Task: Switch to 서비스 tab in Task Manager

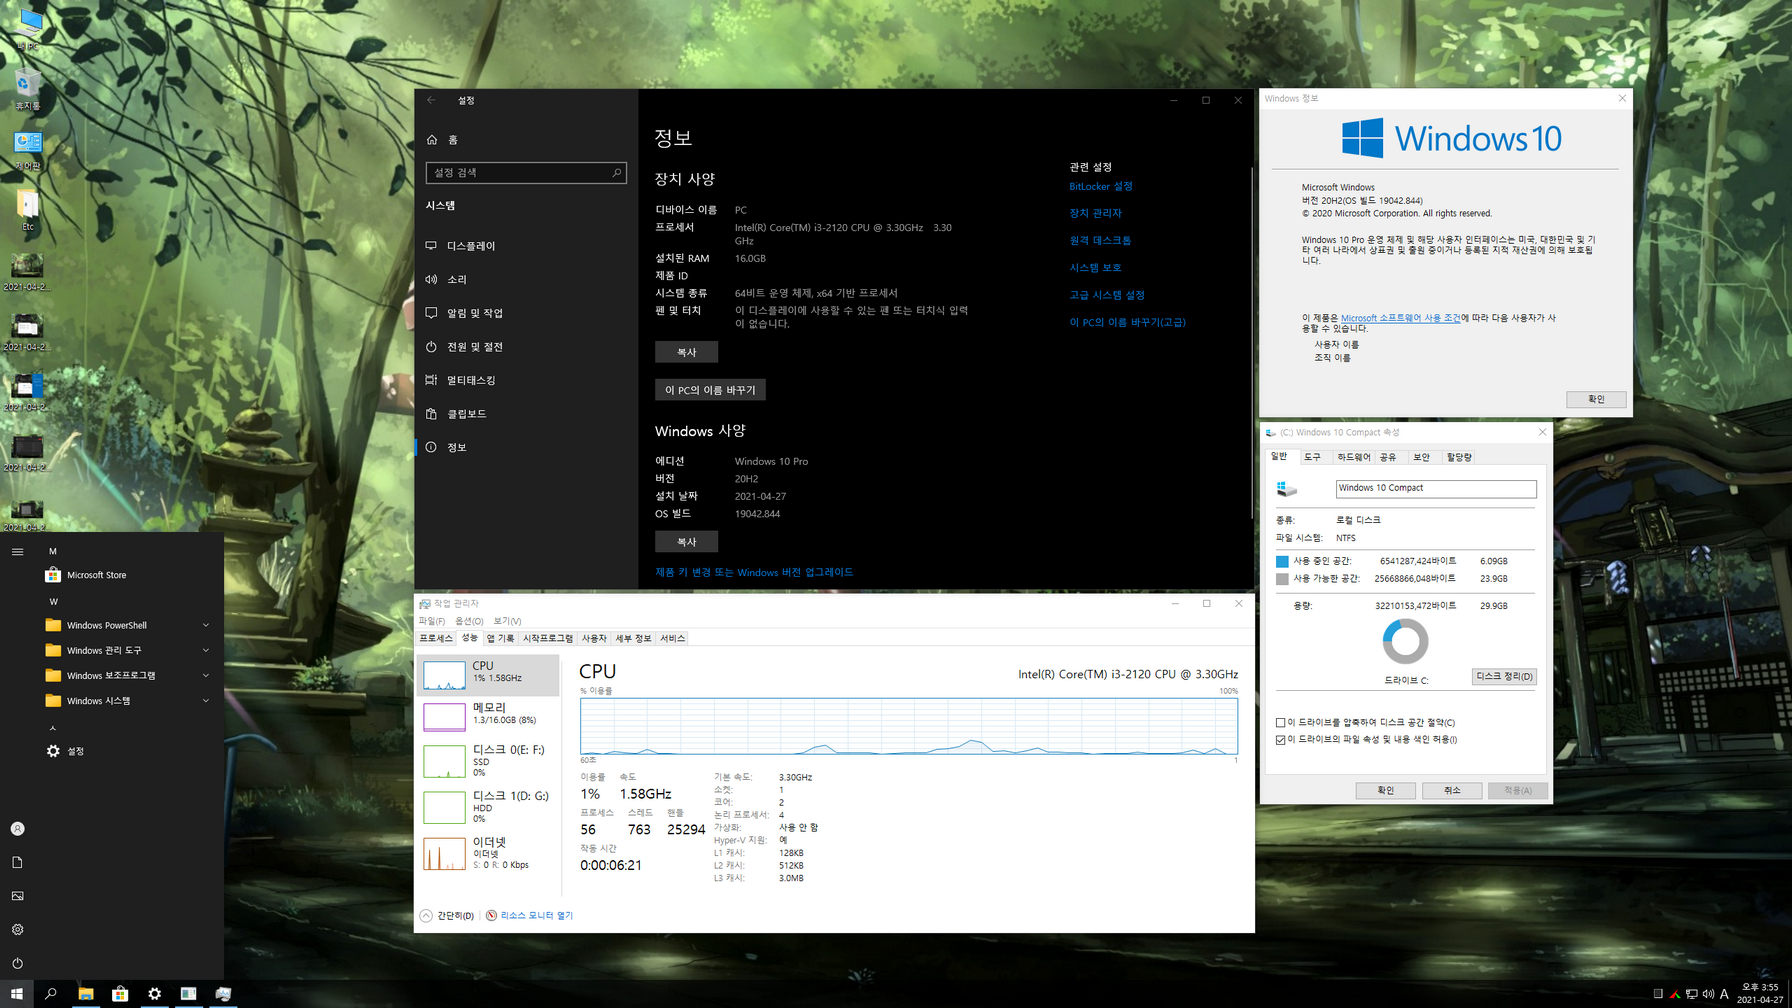Action: pos(672,638)
